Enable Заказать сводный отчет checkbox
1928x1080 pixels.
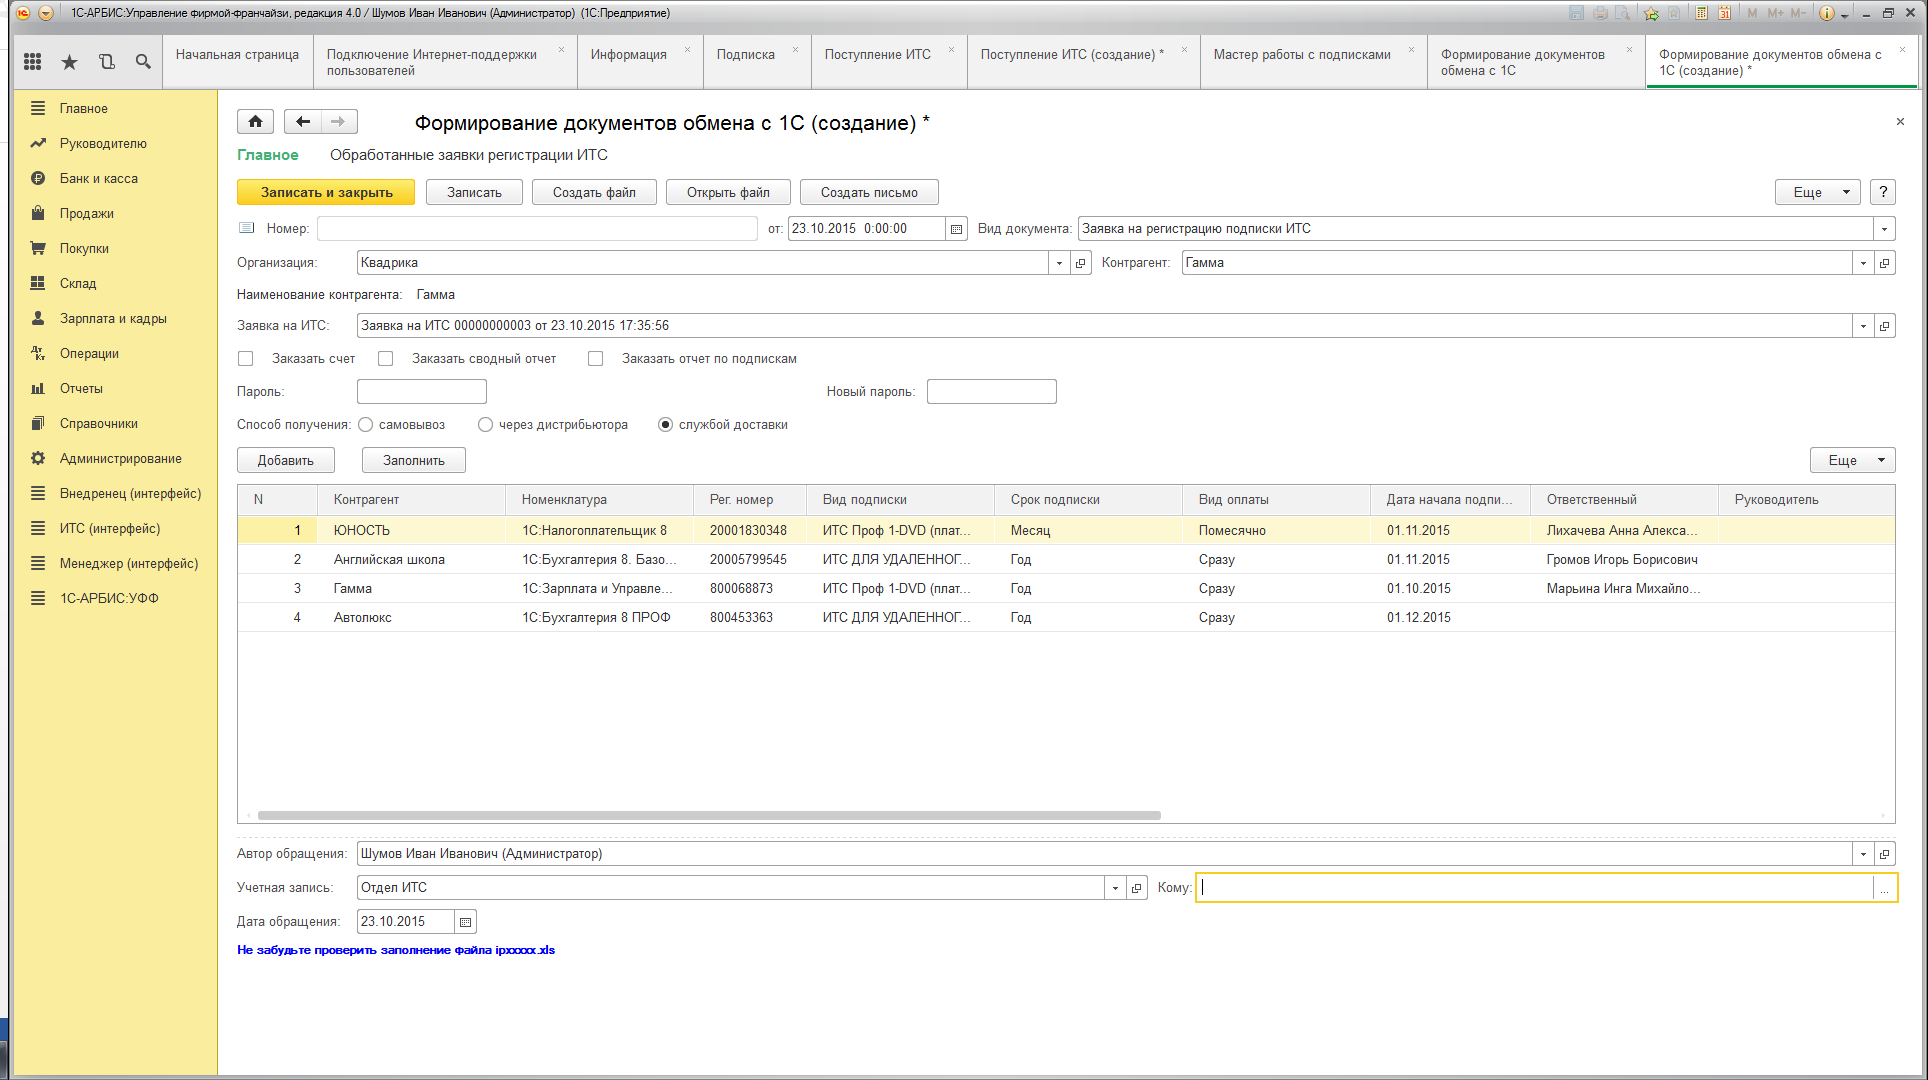point(386,359)
